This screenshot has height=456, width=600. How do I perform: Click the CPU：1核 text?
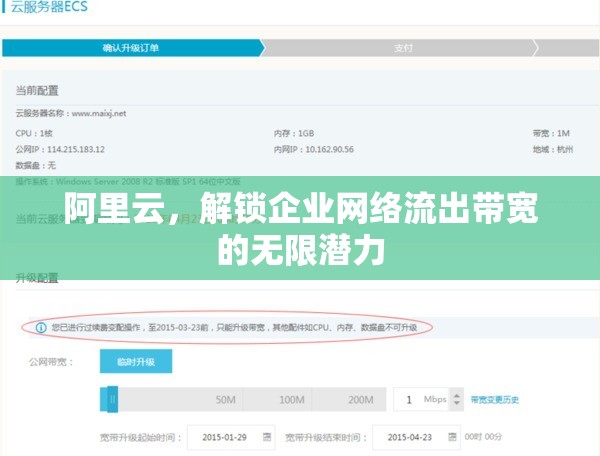34,133
